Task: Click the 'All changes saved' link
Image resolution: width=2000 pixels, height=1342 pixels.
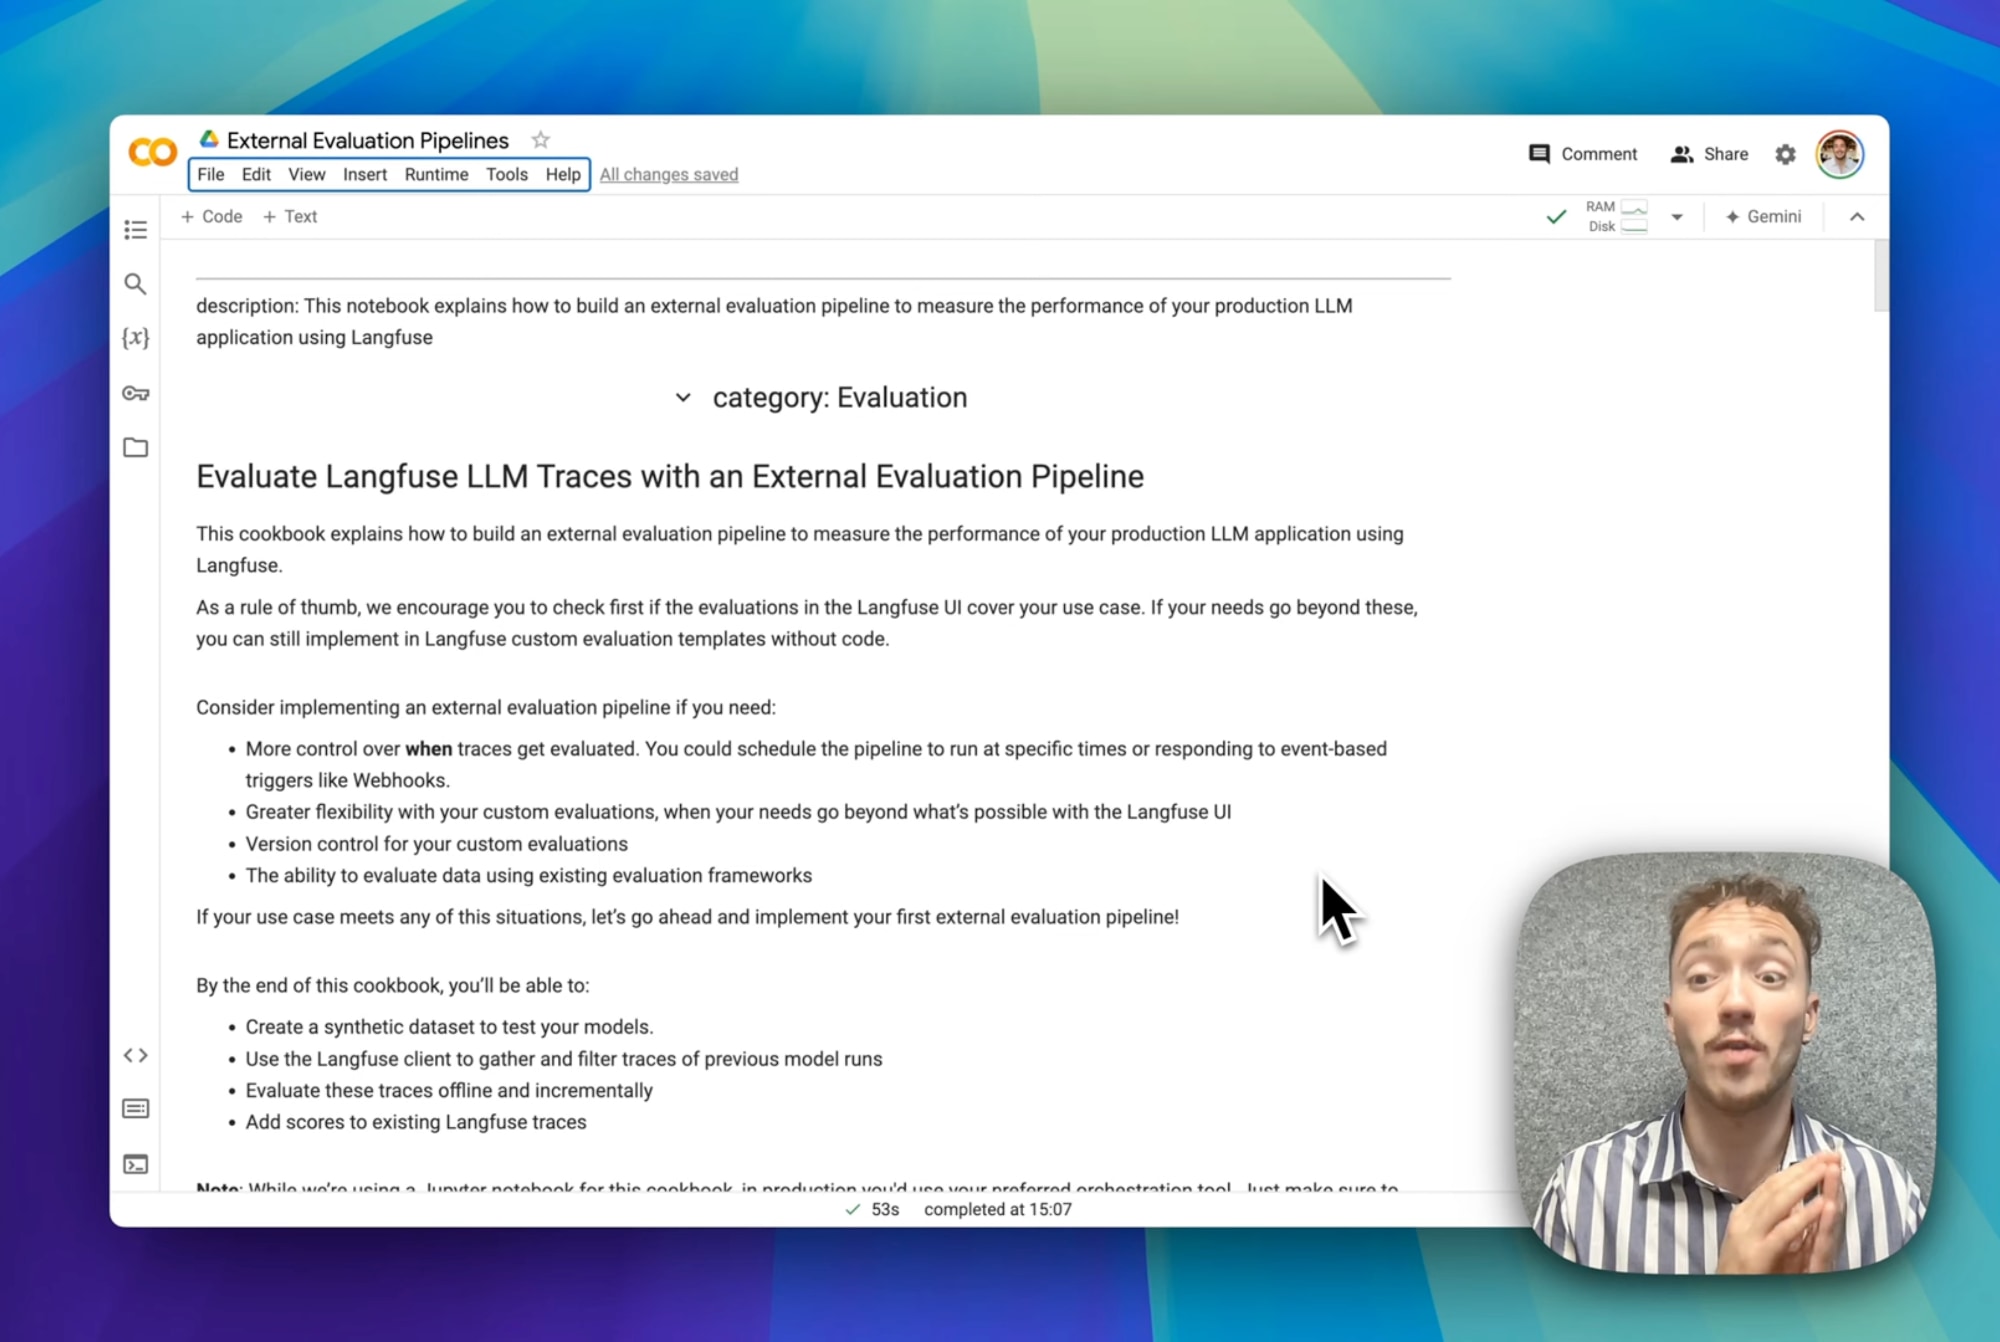Action: coord(668,174)
